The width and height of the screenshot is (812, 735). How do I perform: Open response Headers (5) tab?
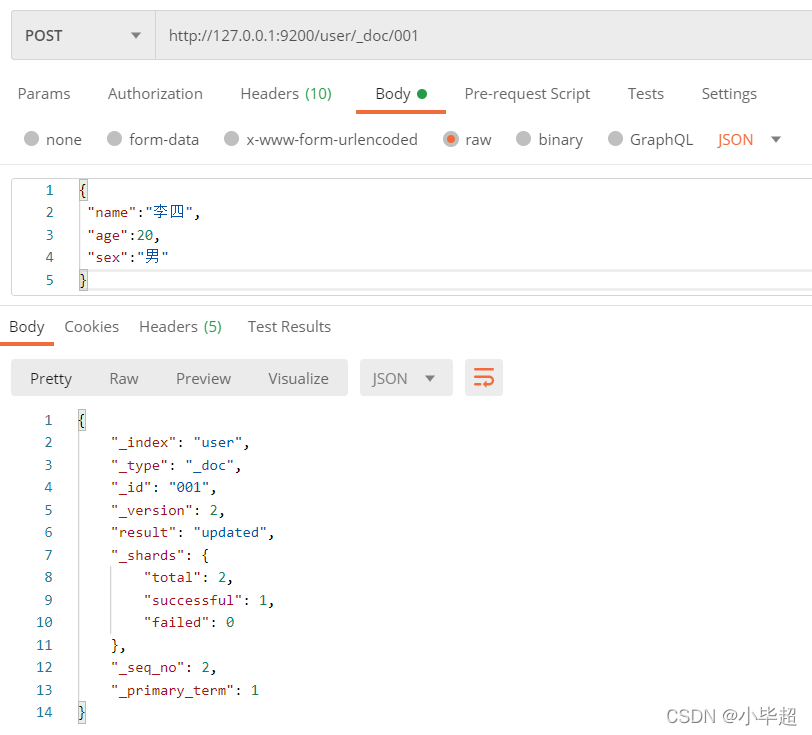coord(180,327)
